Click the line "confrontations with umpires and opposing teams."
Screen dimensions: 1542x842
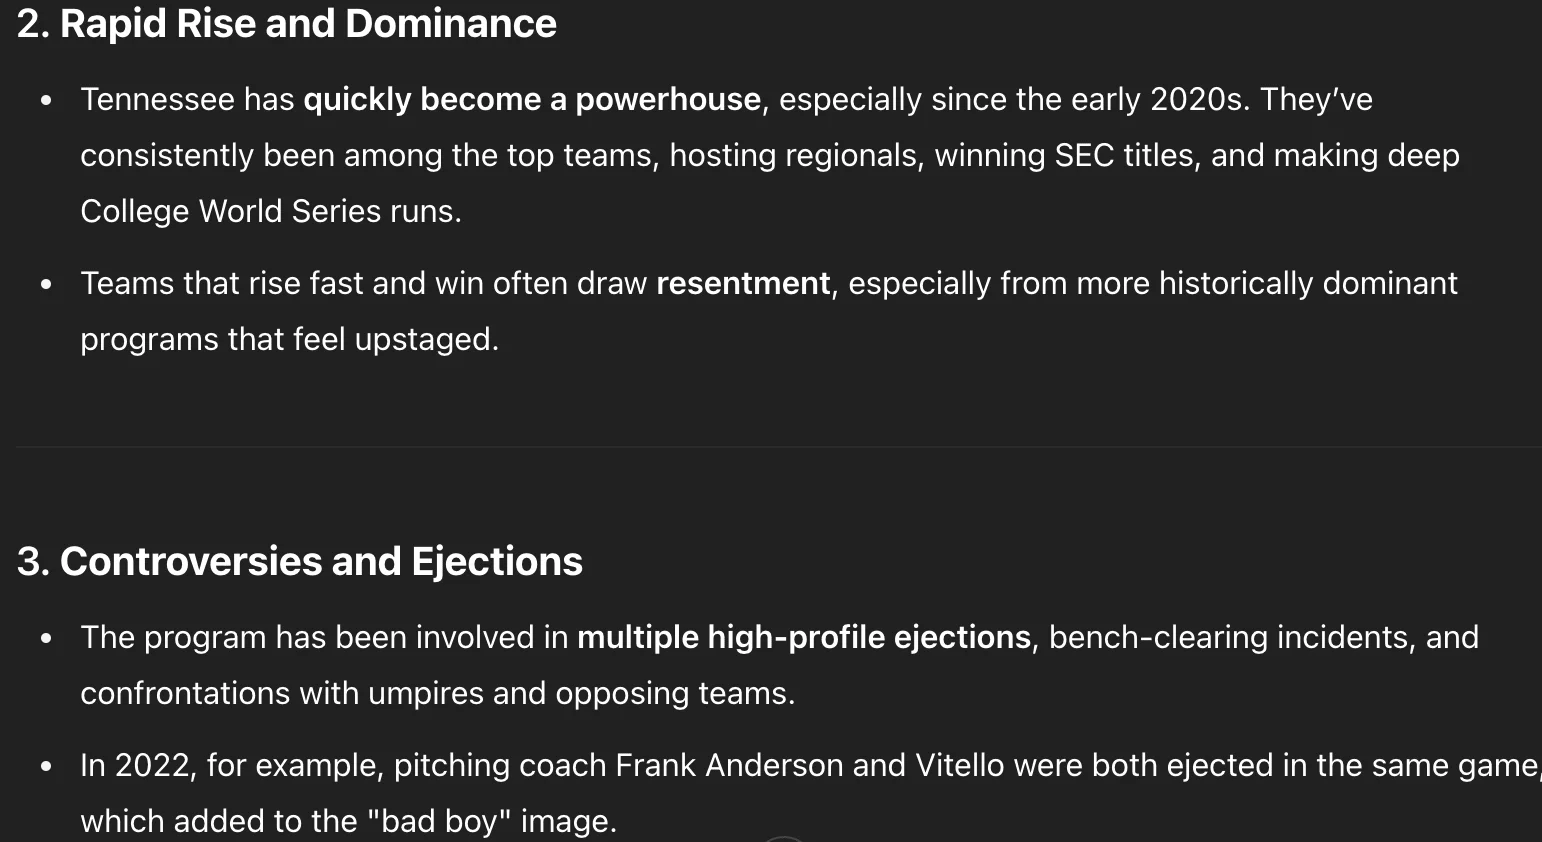point(438,693)
